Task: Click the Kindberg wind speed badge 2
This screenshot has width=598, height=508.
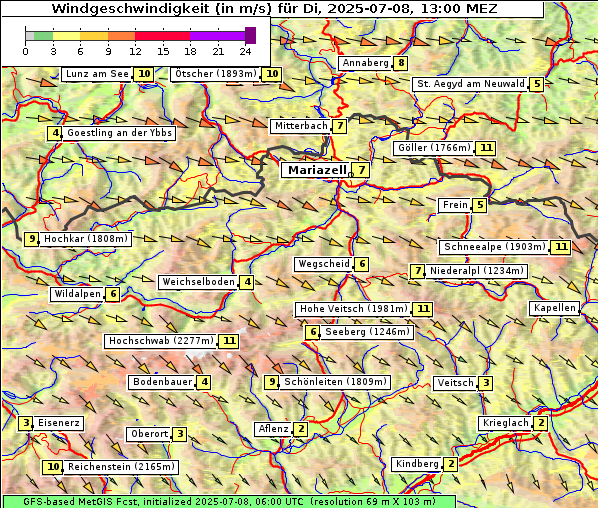Action: [451, 464]
